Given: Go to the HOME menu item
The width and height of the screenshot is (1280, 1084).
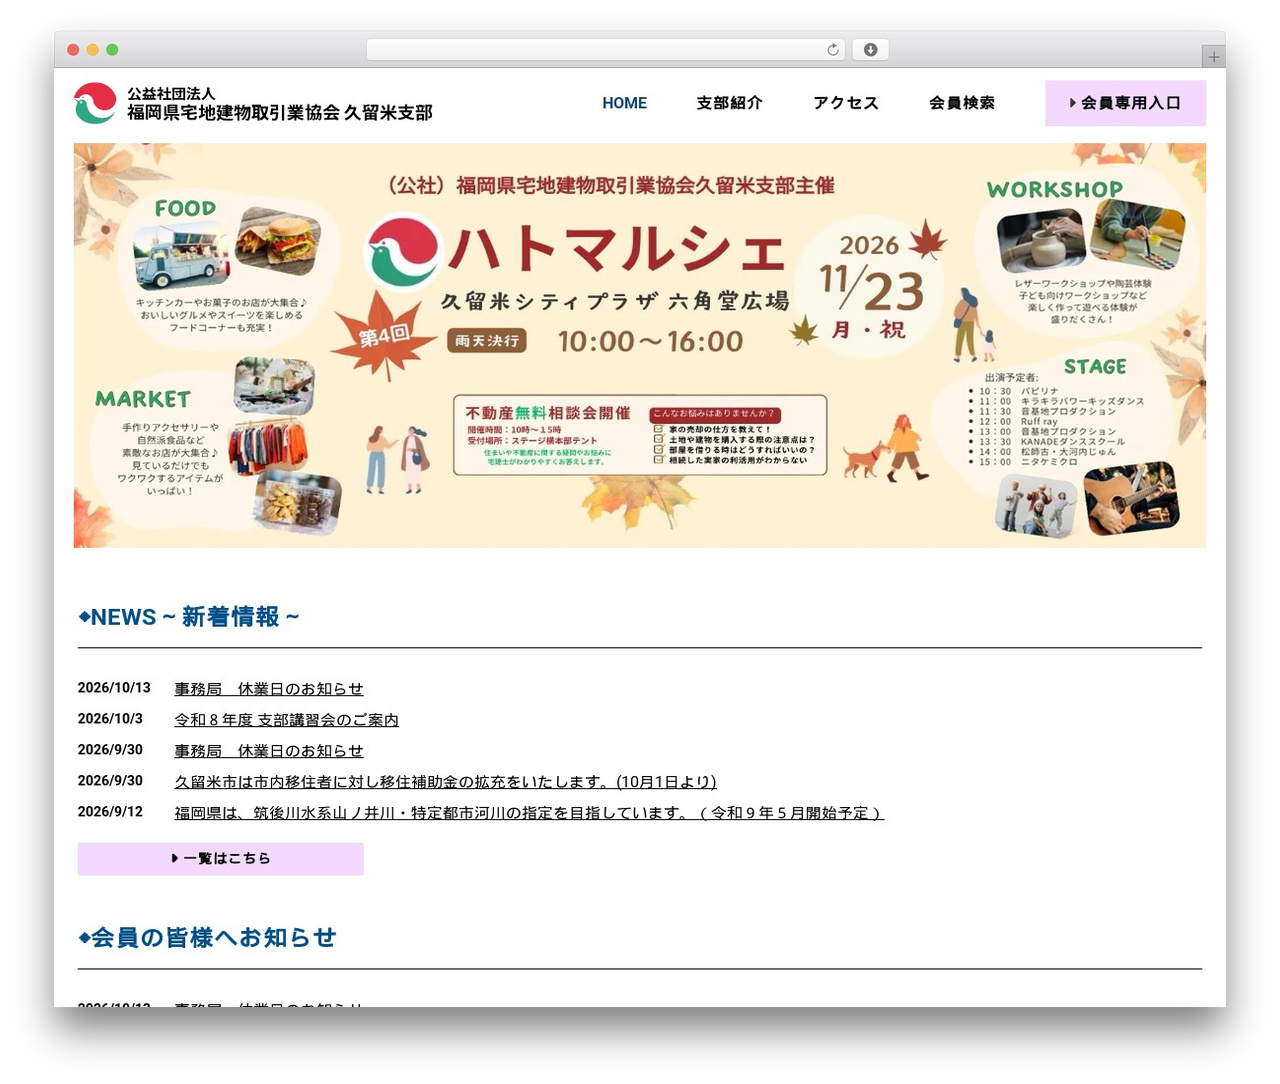Looking at the screenshot, I should [x=624, y=103].
